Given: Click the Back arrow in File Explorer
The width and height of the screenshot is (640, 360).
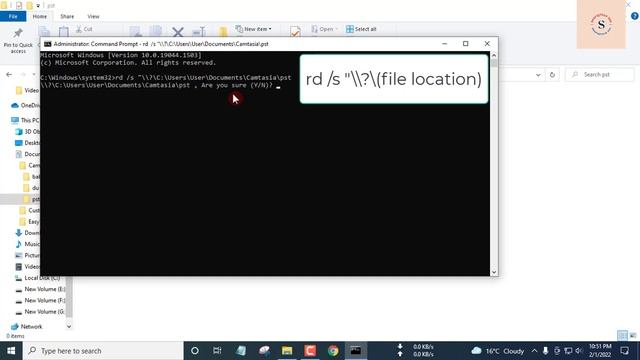Looking at the screenshot, I should [9, 75].
